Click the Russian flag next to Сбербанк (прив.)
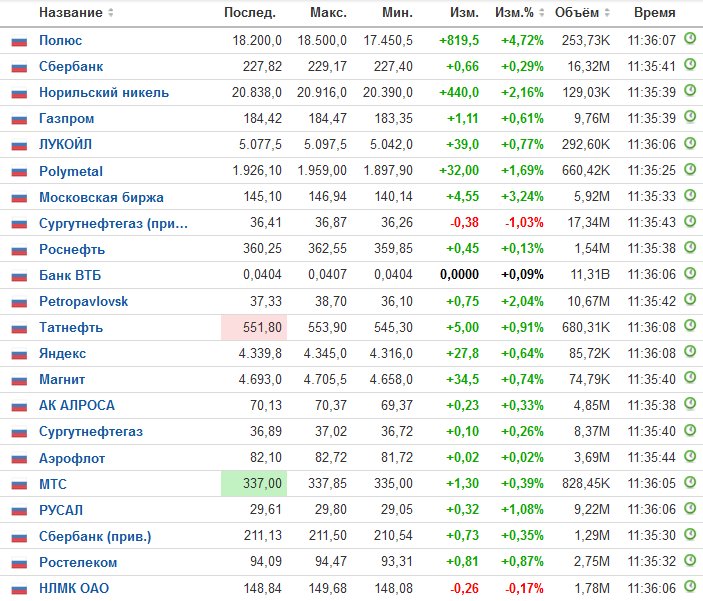Viewport: 703px width, 601px height. (x=19, y=537)
